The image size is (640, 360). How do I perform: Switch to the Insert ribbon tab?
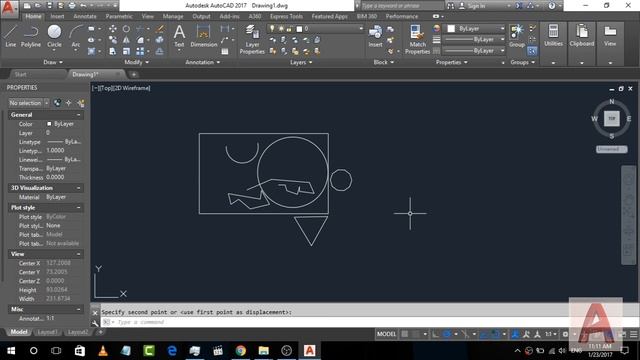click(57, 16)
